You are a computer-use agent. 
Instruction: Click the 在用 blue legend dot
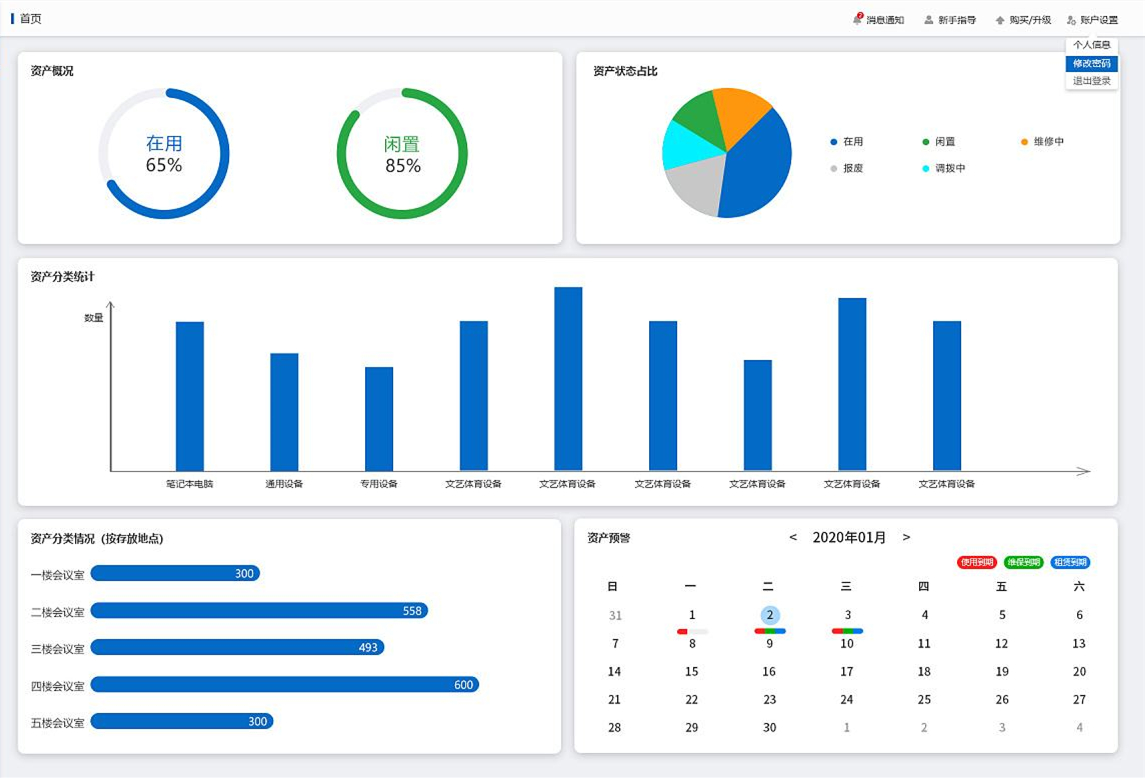[834, 142]
